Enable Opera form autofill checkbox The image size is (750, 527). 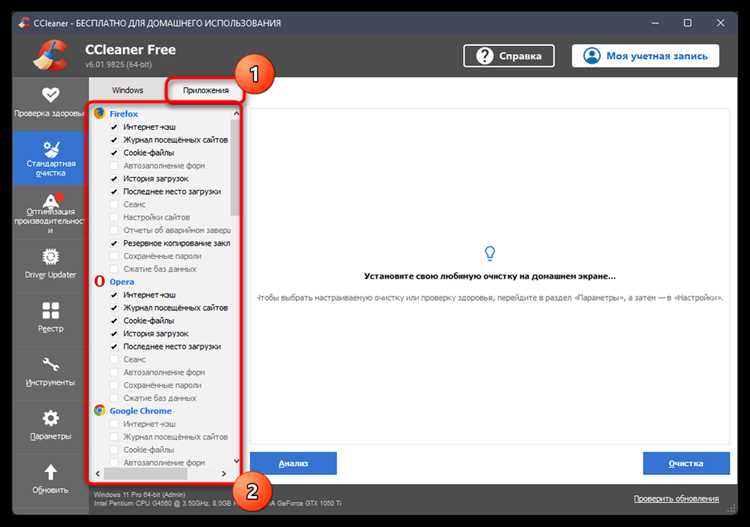click(x=114, y=373)
